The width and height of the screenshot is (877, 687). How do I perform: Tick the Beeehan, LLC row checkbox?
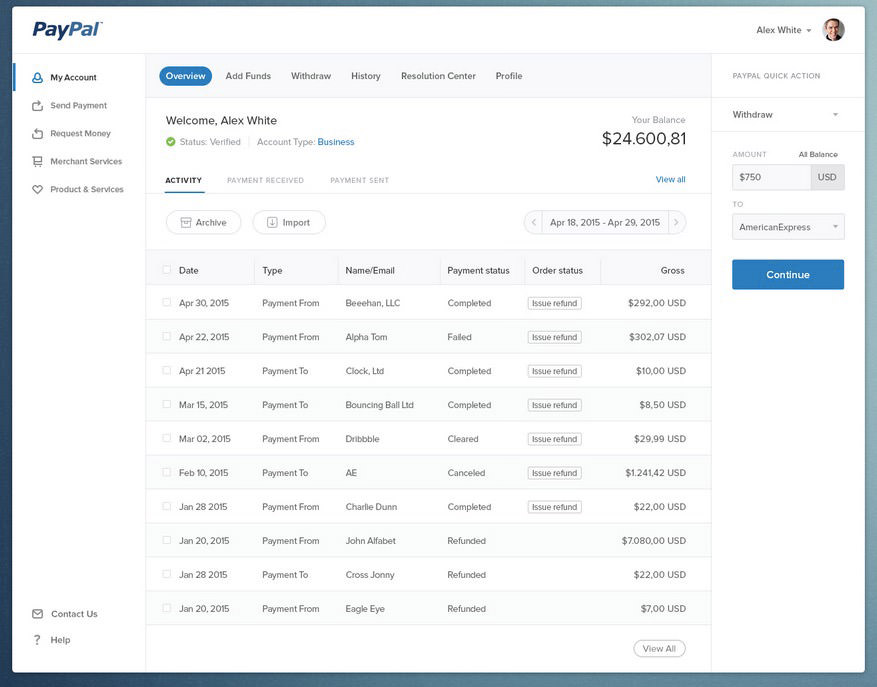click(167, 302)
